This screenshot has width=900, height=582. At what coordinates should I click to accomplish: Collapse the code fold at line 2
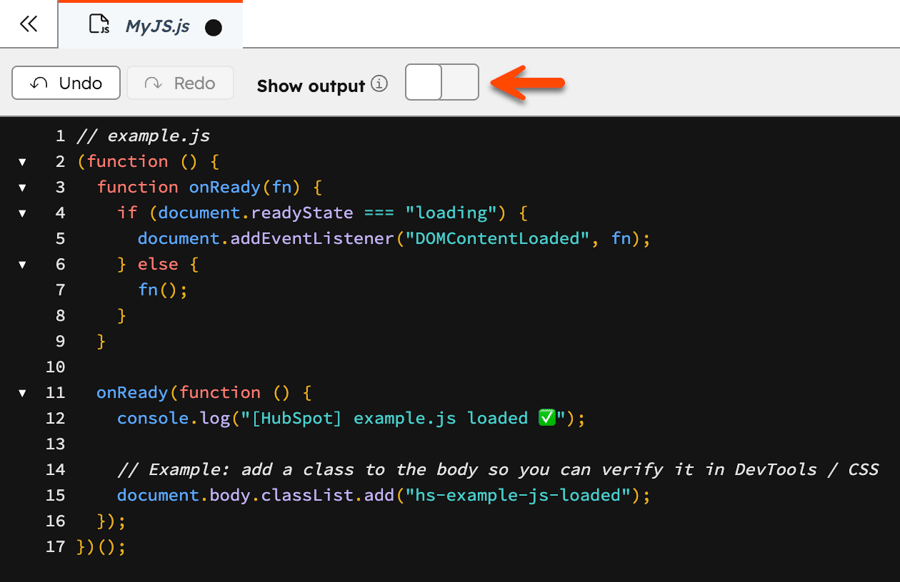tap(22, 162)
